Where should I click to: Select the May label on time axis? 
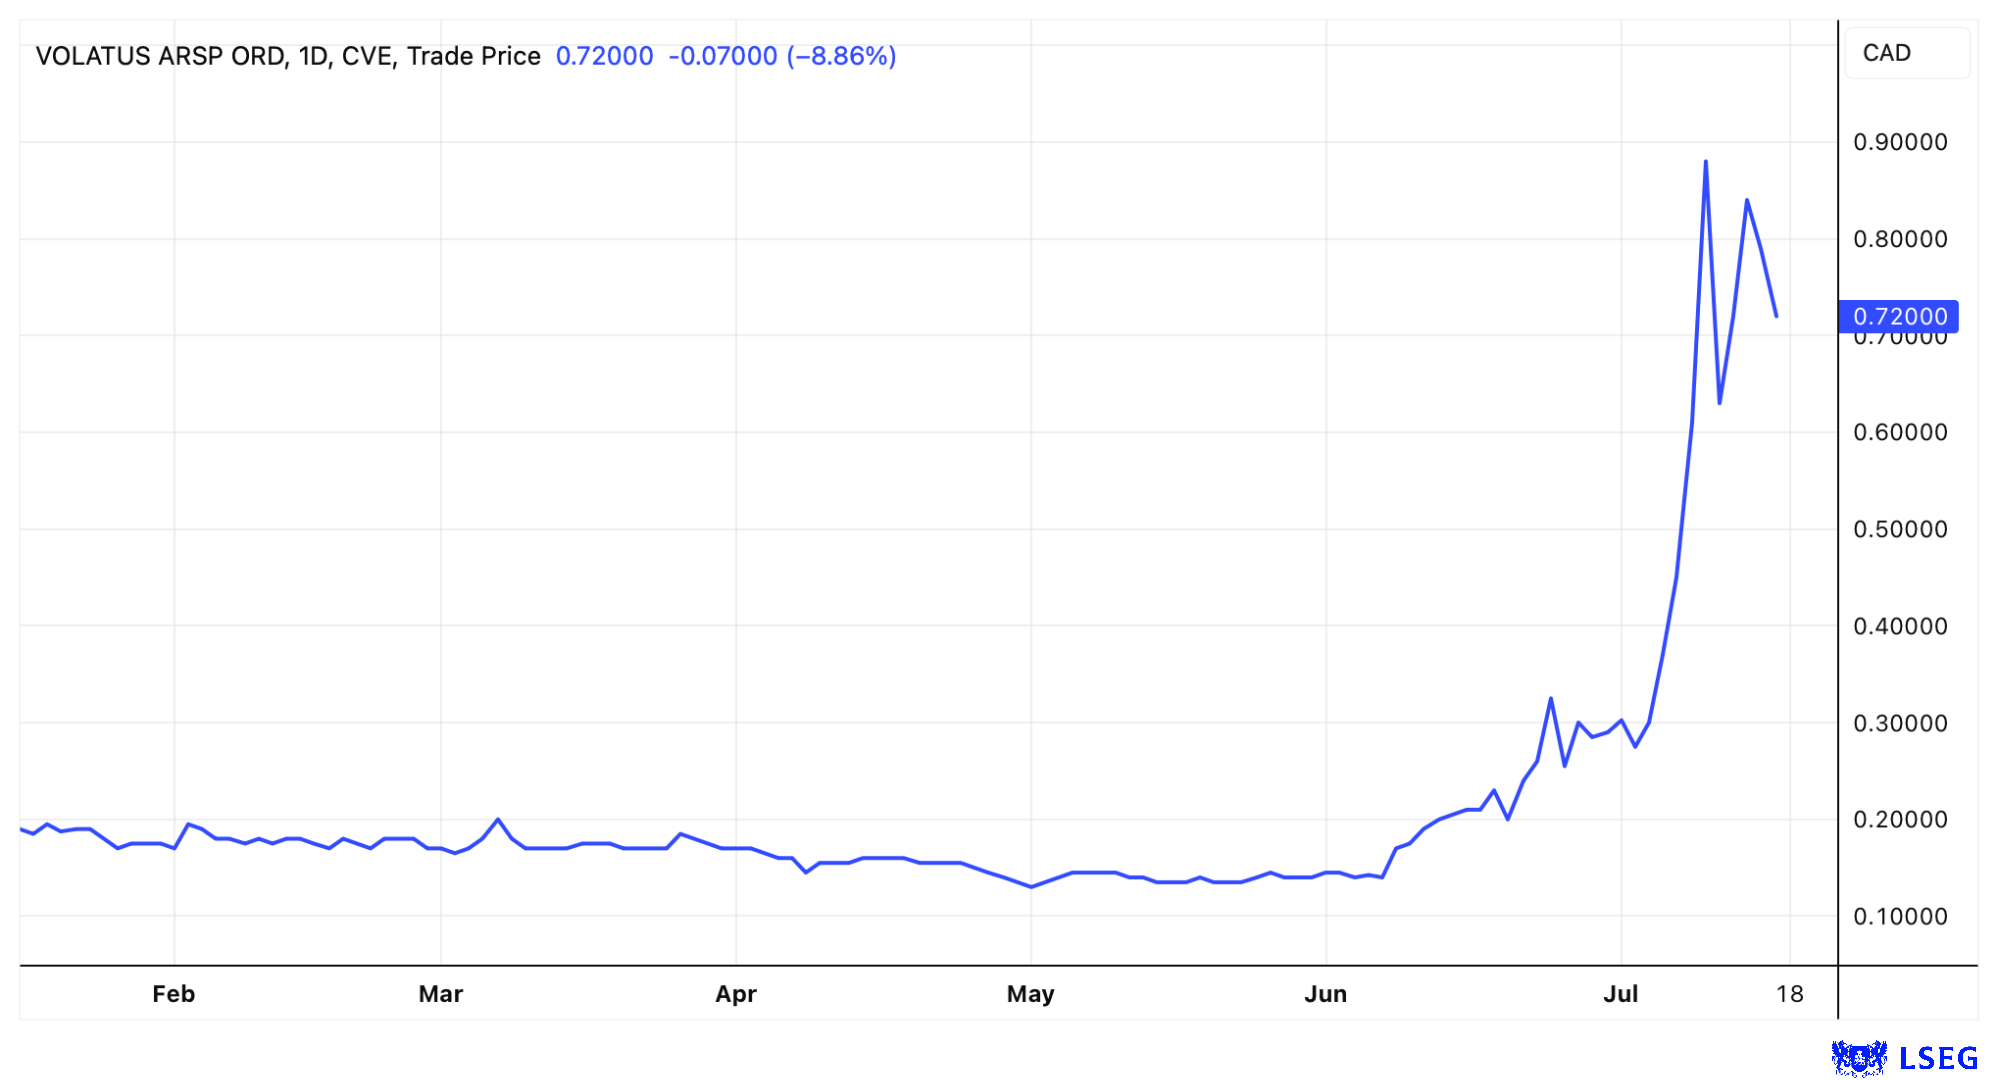coord(1030,994)
